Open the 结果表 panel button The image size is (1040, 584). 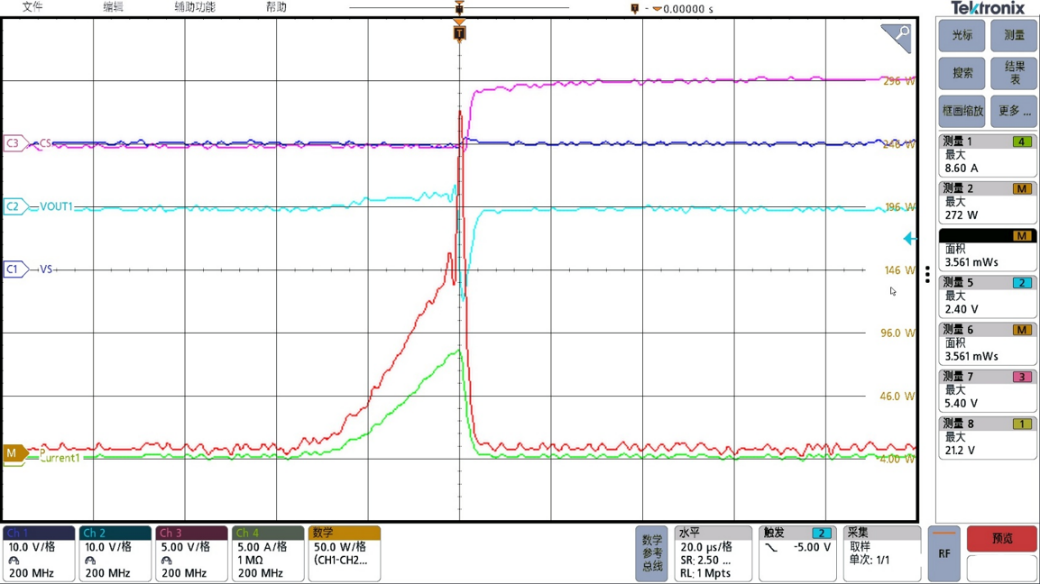[1013, 73]
